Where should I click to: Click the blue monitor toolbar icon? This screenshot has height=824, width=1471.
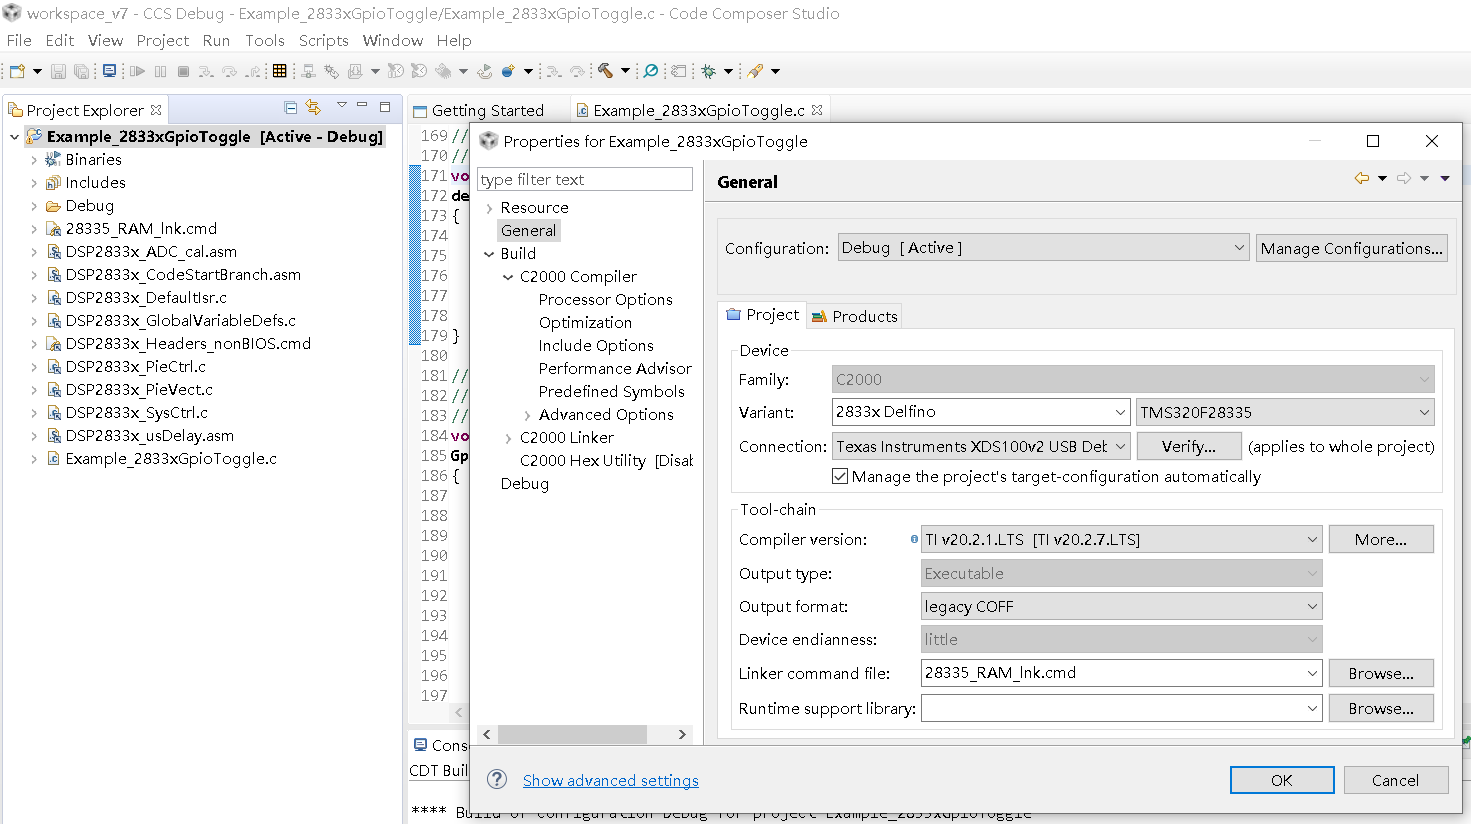coord(110,71)
